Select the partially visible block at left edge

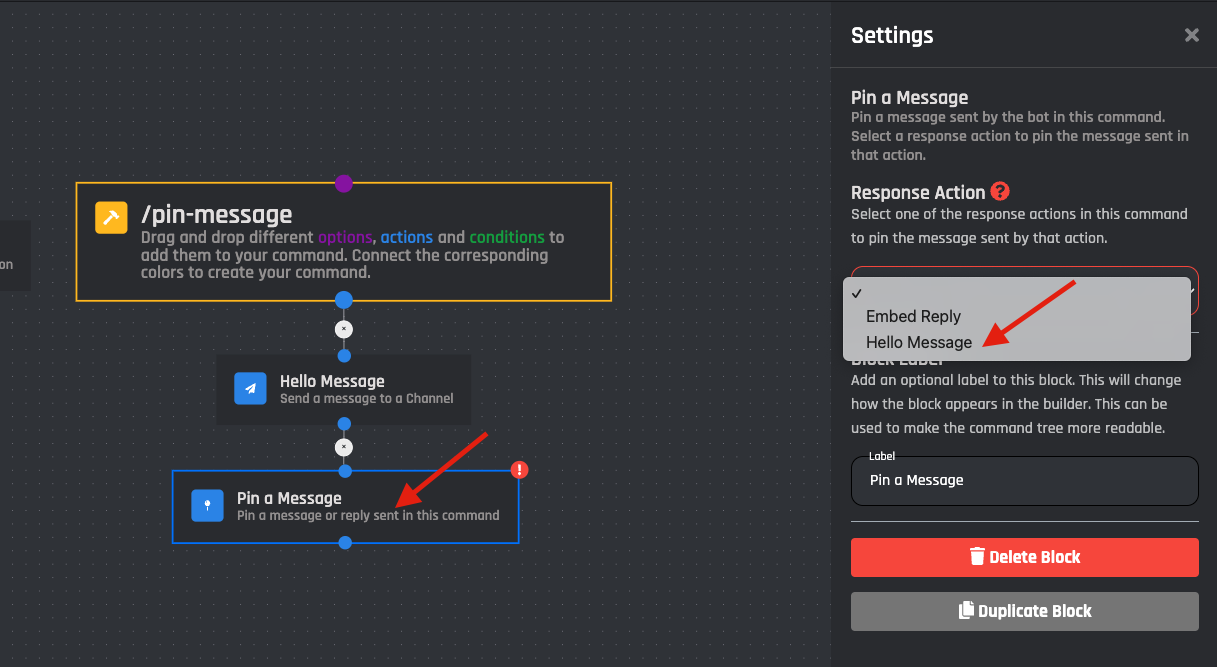pyautogui.click(x=12, y=257)
